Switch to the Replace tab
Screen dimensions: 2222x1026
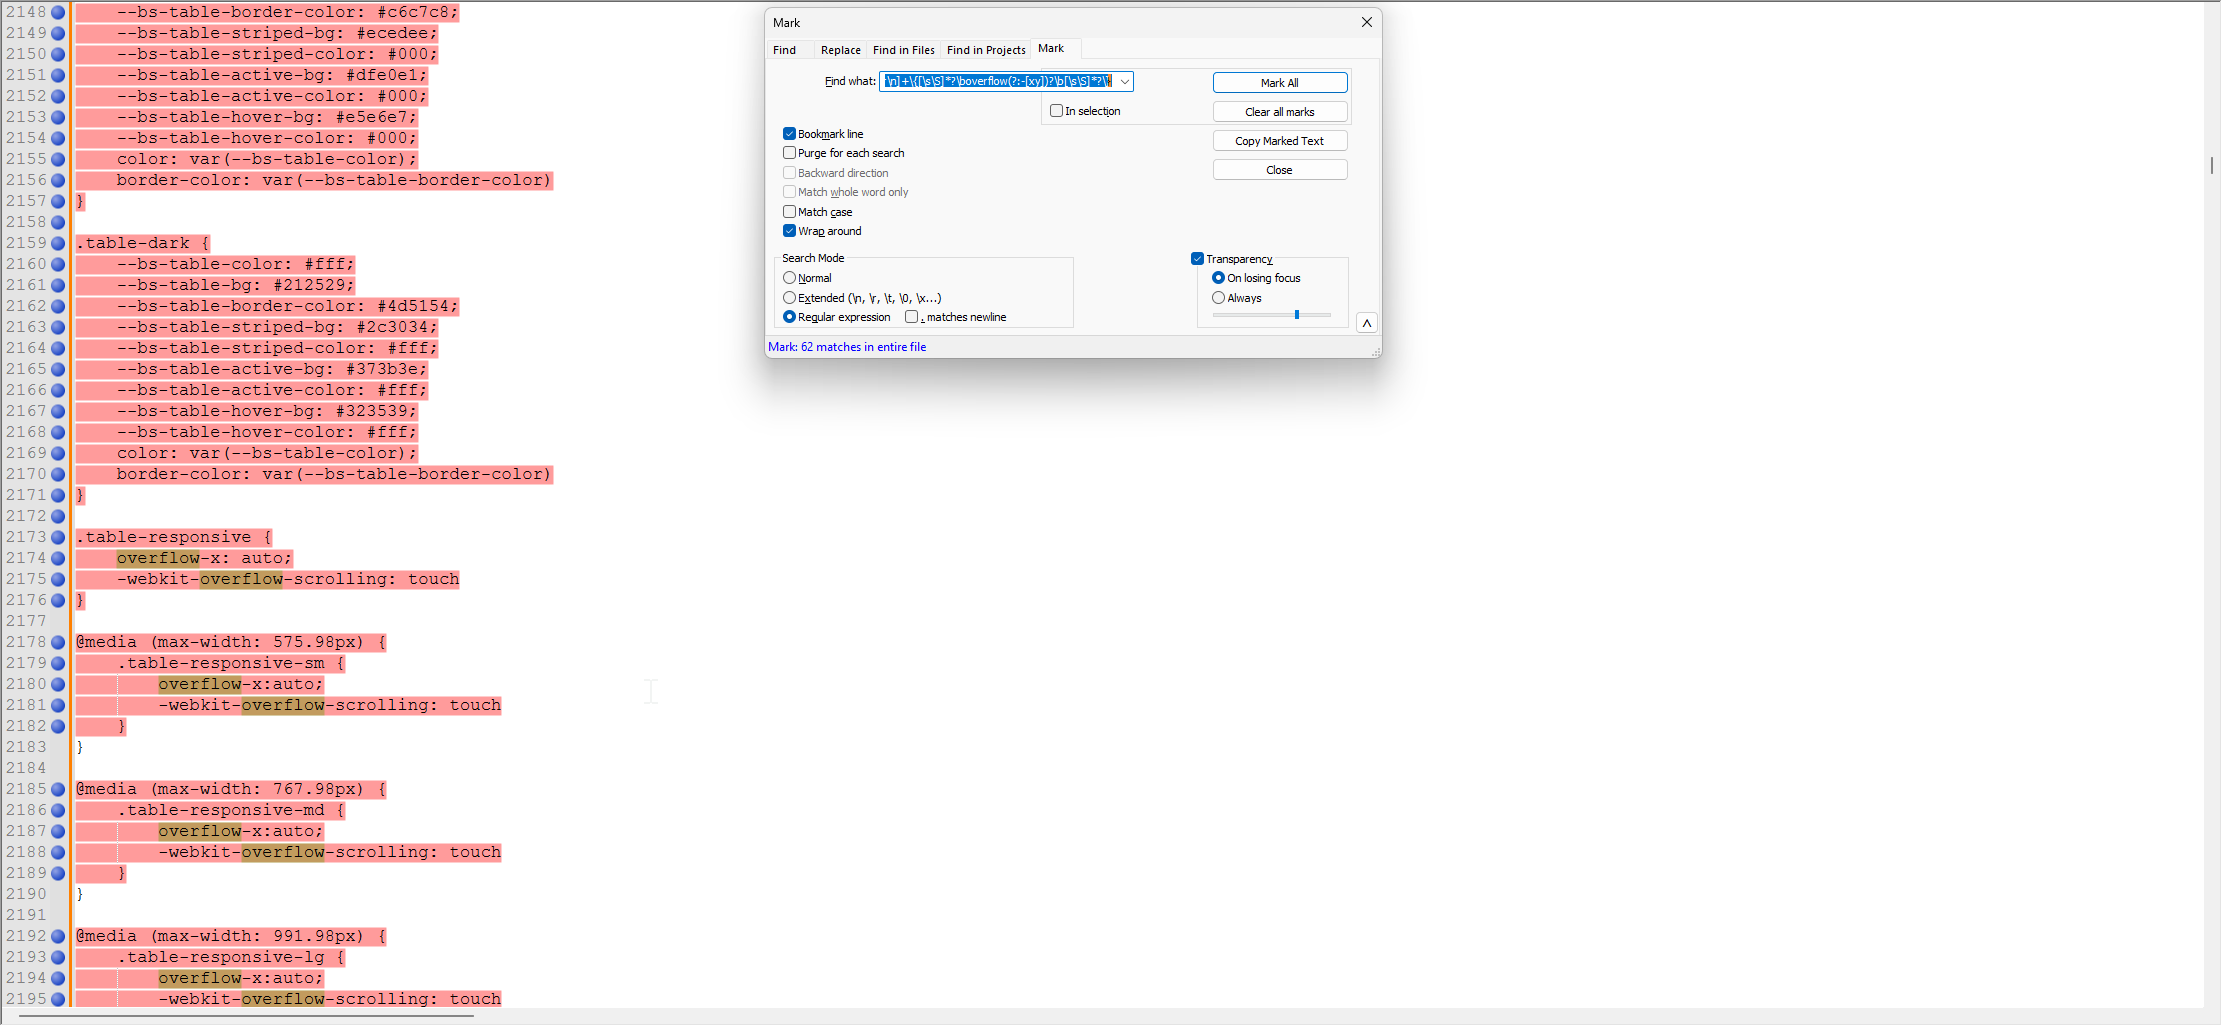pos(840,50)
